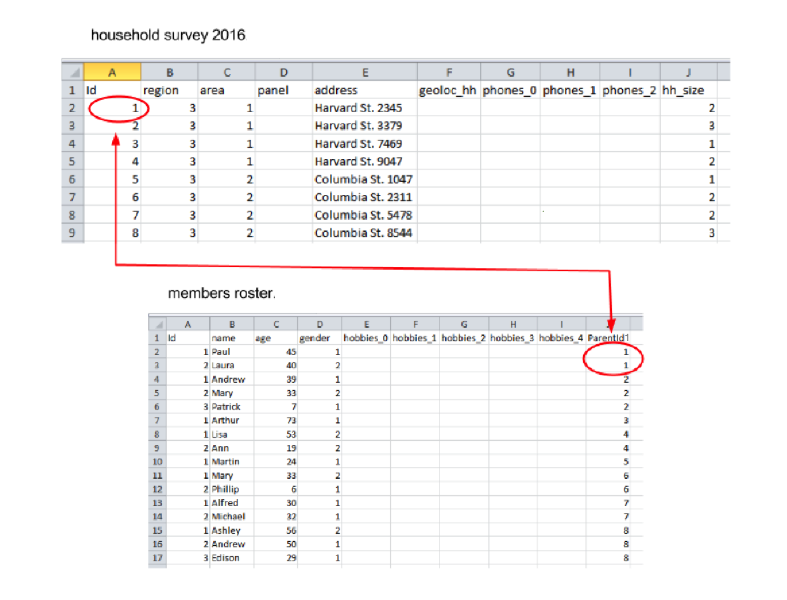This screenshot has width=787, height=600.
Task: Select the cell with the name Patrick
Action: pos(231,407)
